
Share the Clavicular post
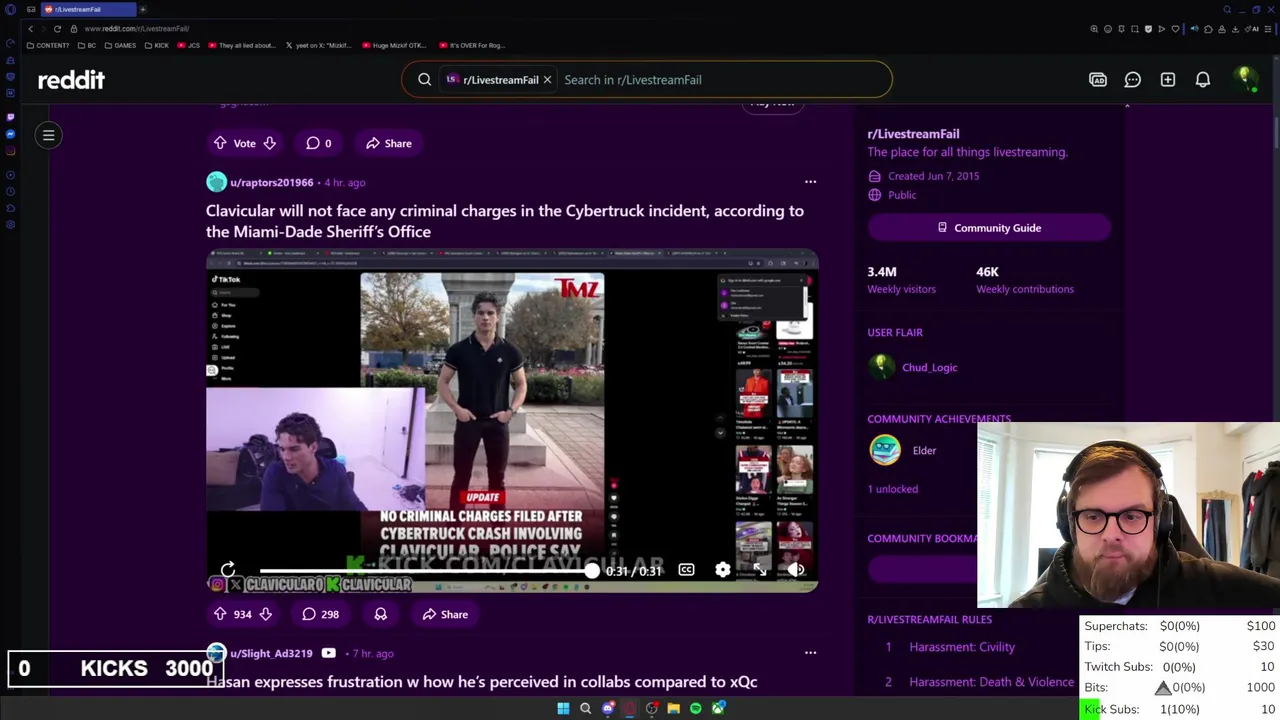(x=445, y=614)
